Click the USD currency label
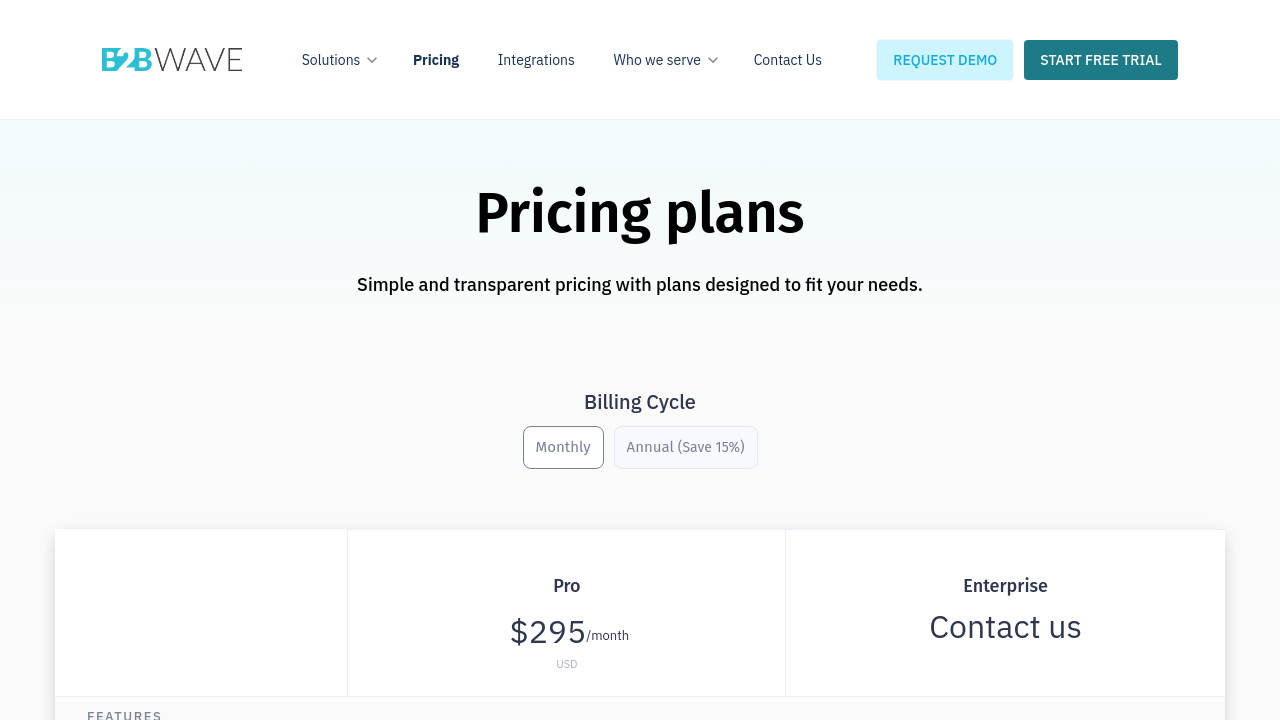 pyautogui.click(x=566, y=664)
